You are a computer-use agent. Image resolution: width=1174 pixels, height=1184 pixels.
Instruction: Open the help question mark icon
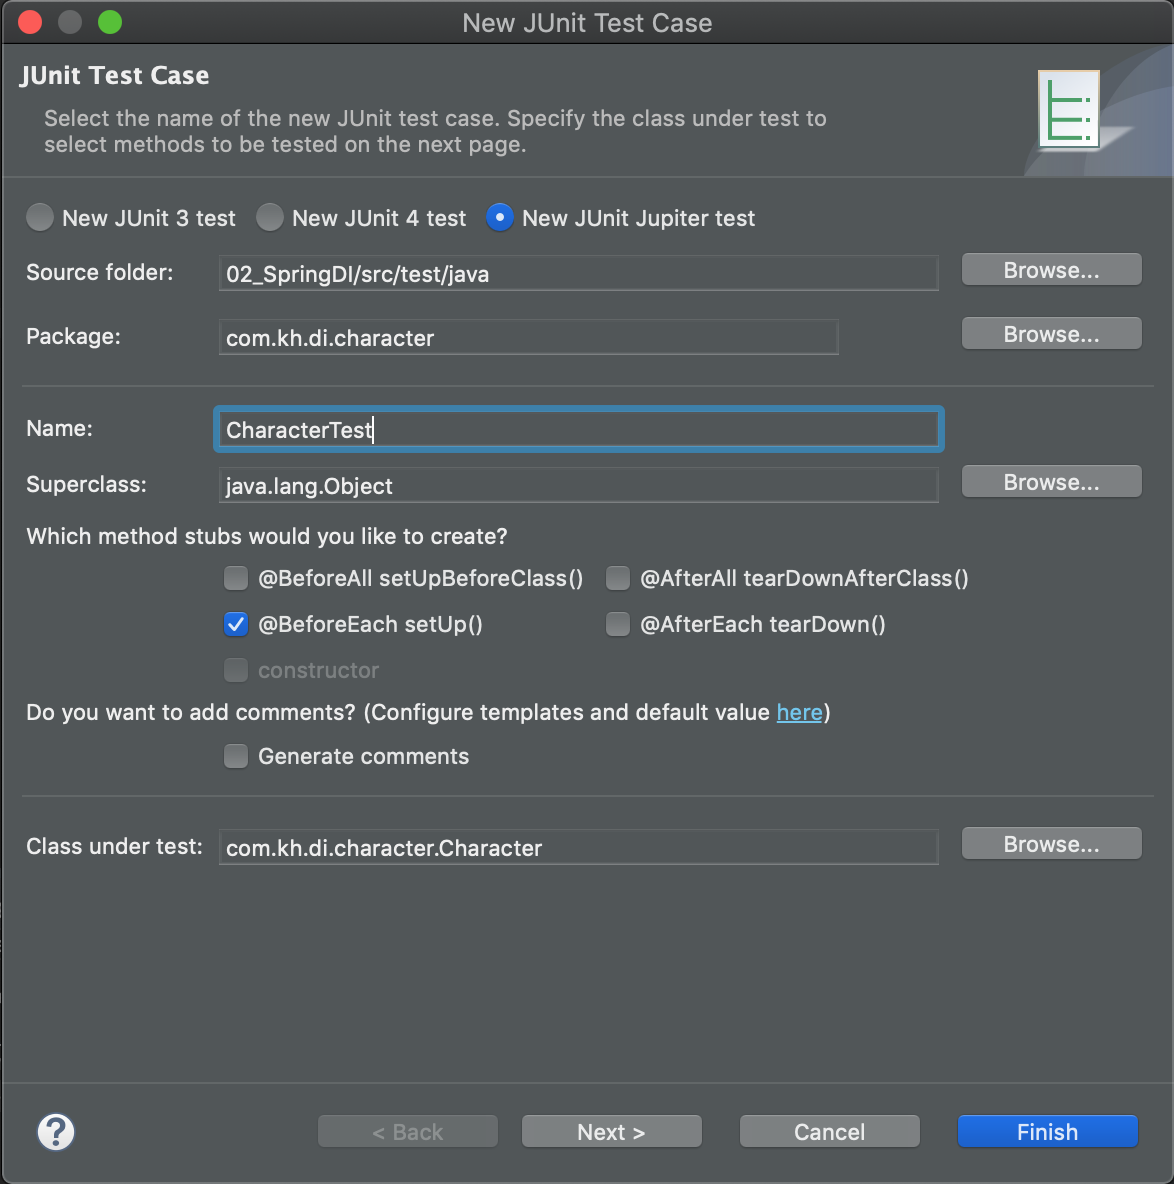(x=56, y=1131)
